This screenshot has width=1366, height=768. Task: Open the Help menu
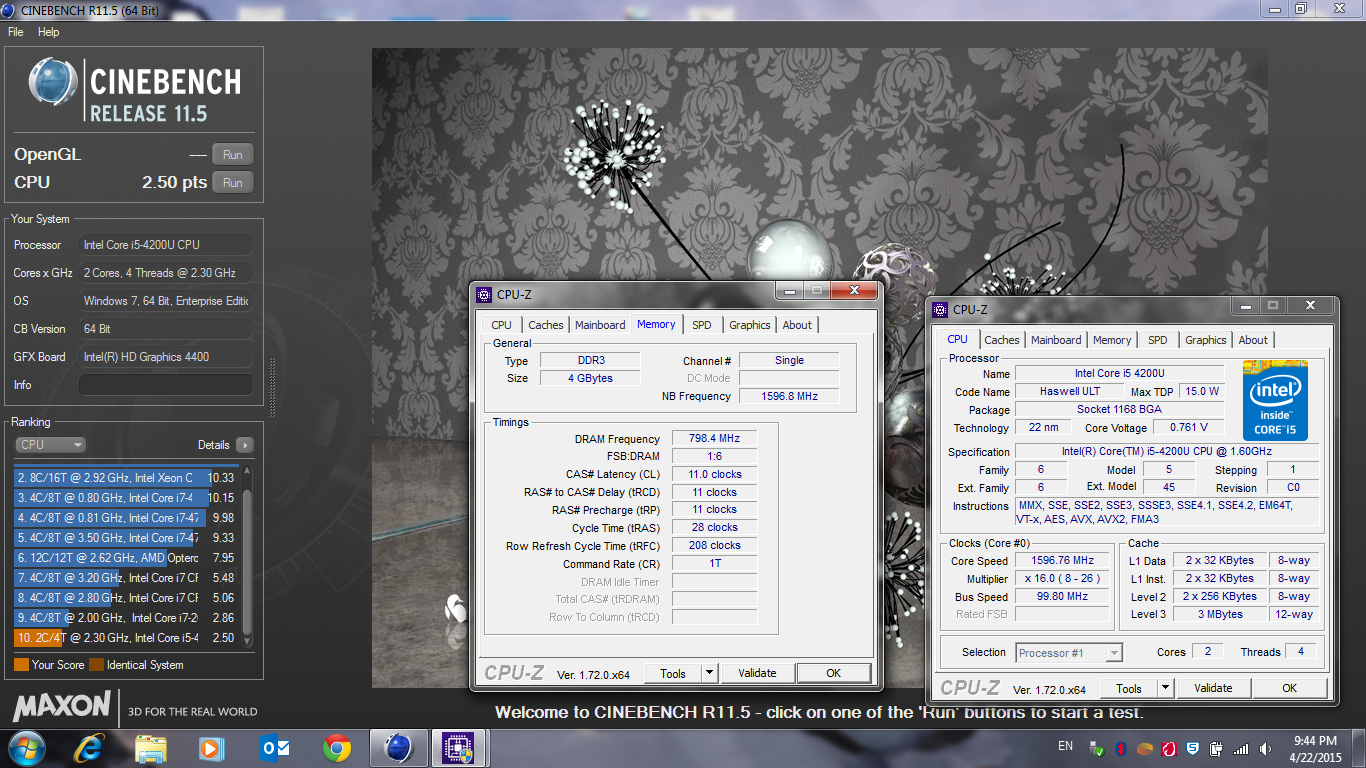pos(49,32)
